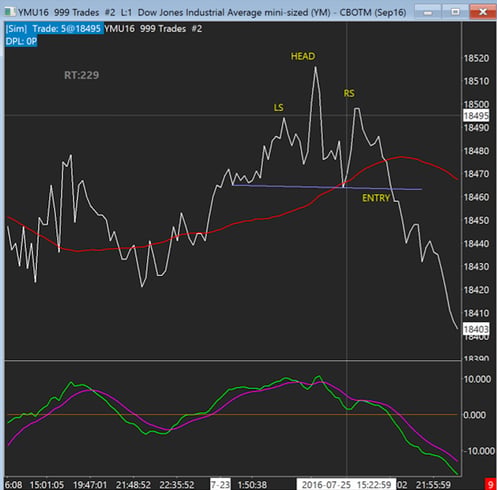The image size is (497, 490).
Task: Click the window title text in title bar
Action: pos(212,13)
